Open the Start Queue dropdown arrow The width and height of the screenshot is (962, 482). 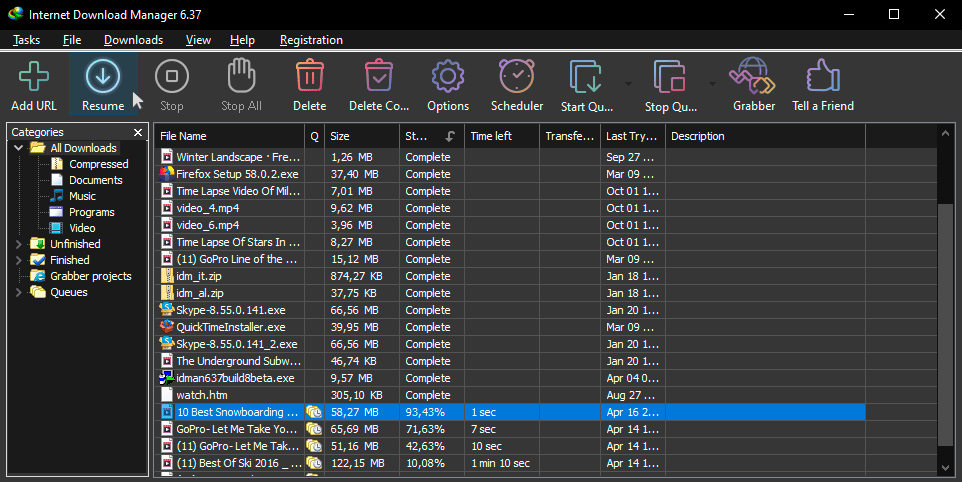pyautogui.click(x=628, y=83)
